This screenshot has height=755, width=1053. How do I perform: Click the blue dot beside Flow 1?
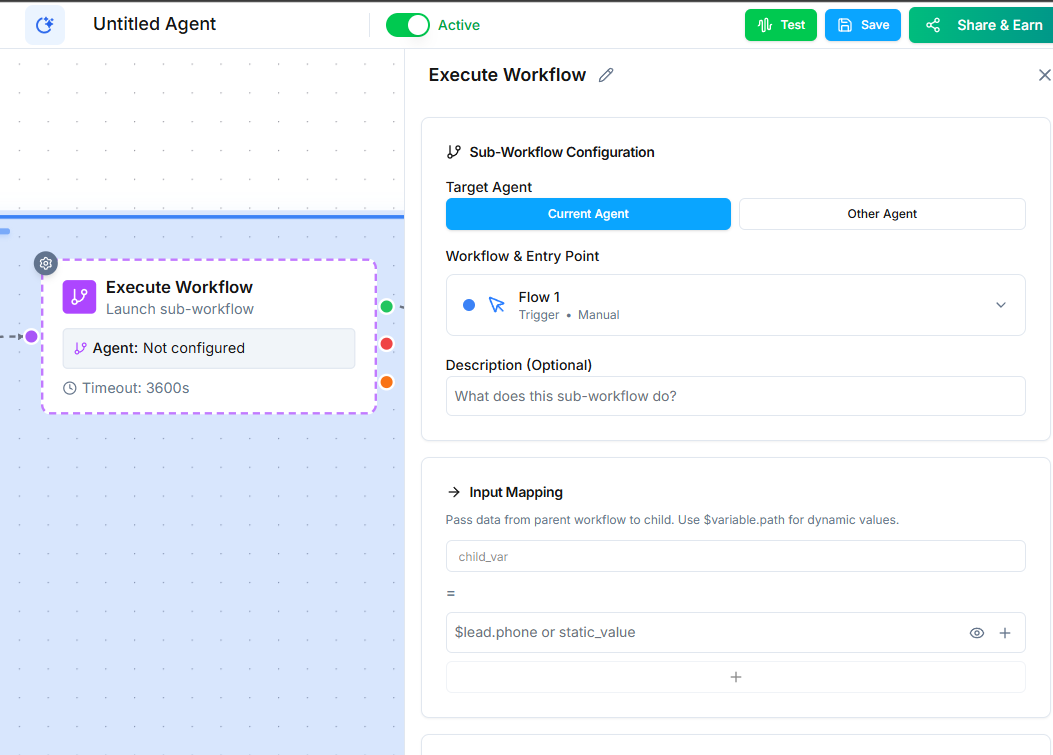[x=469, y=305]
